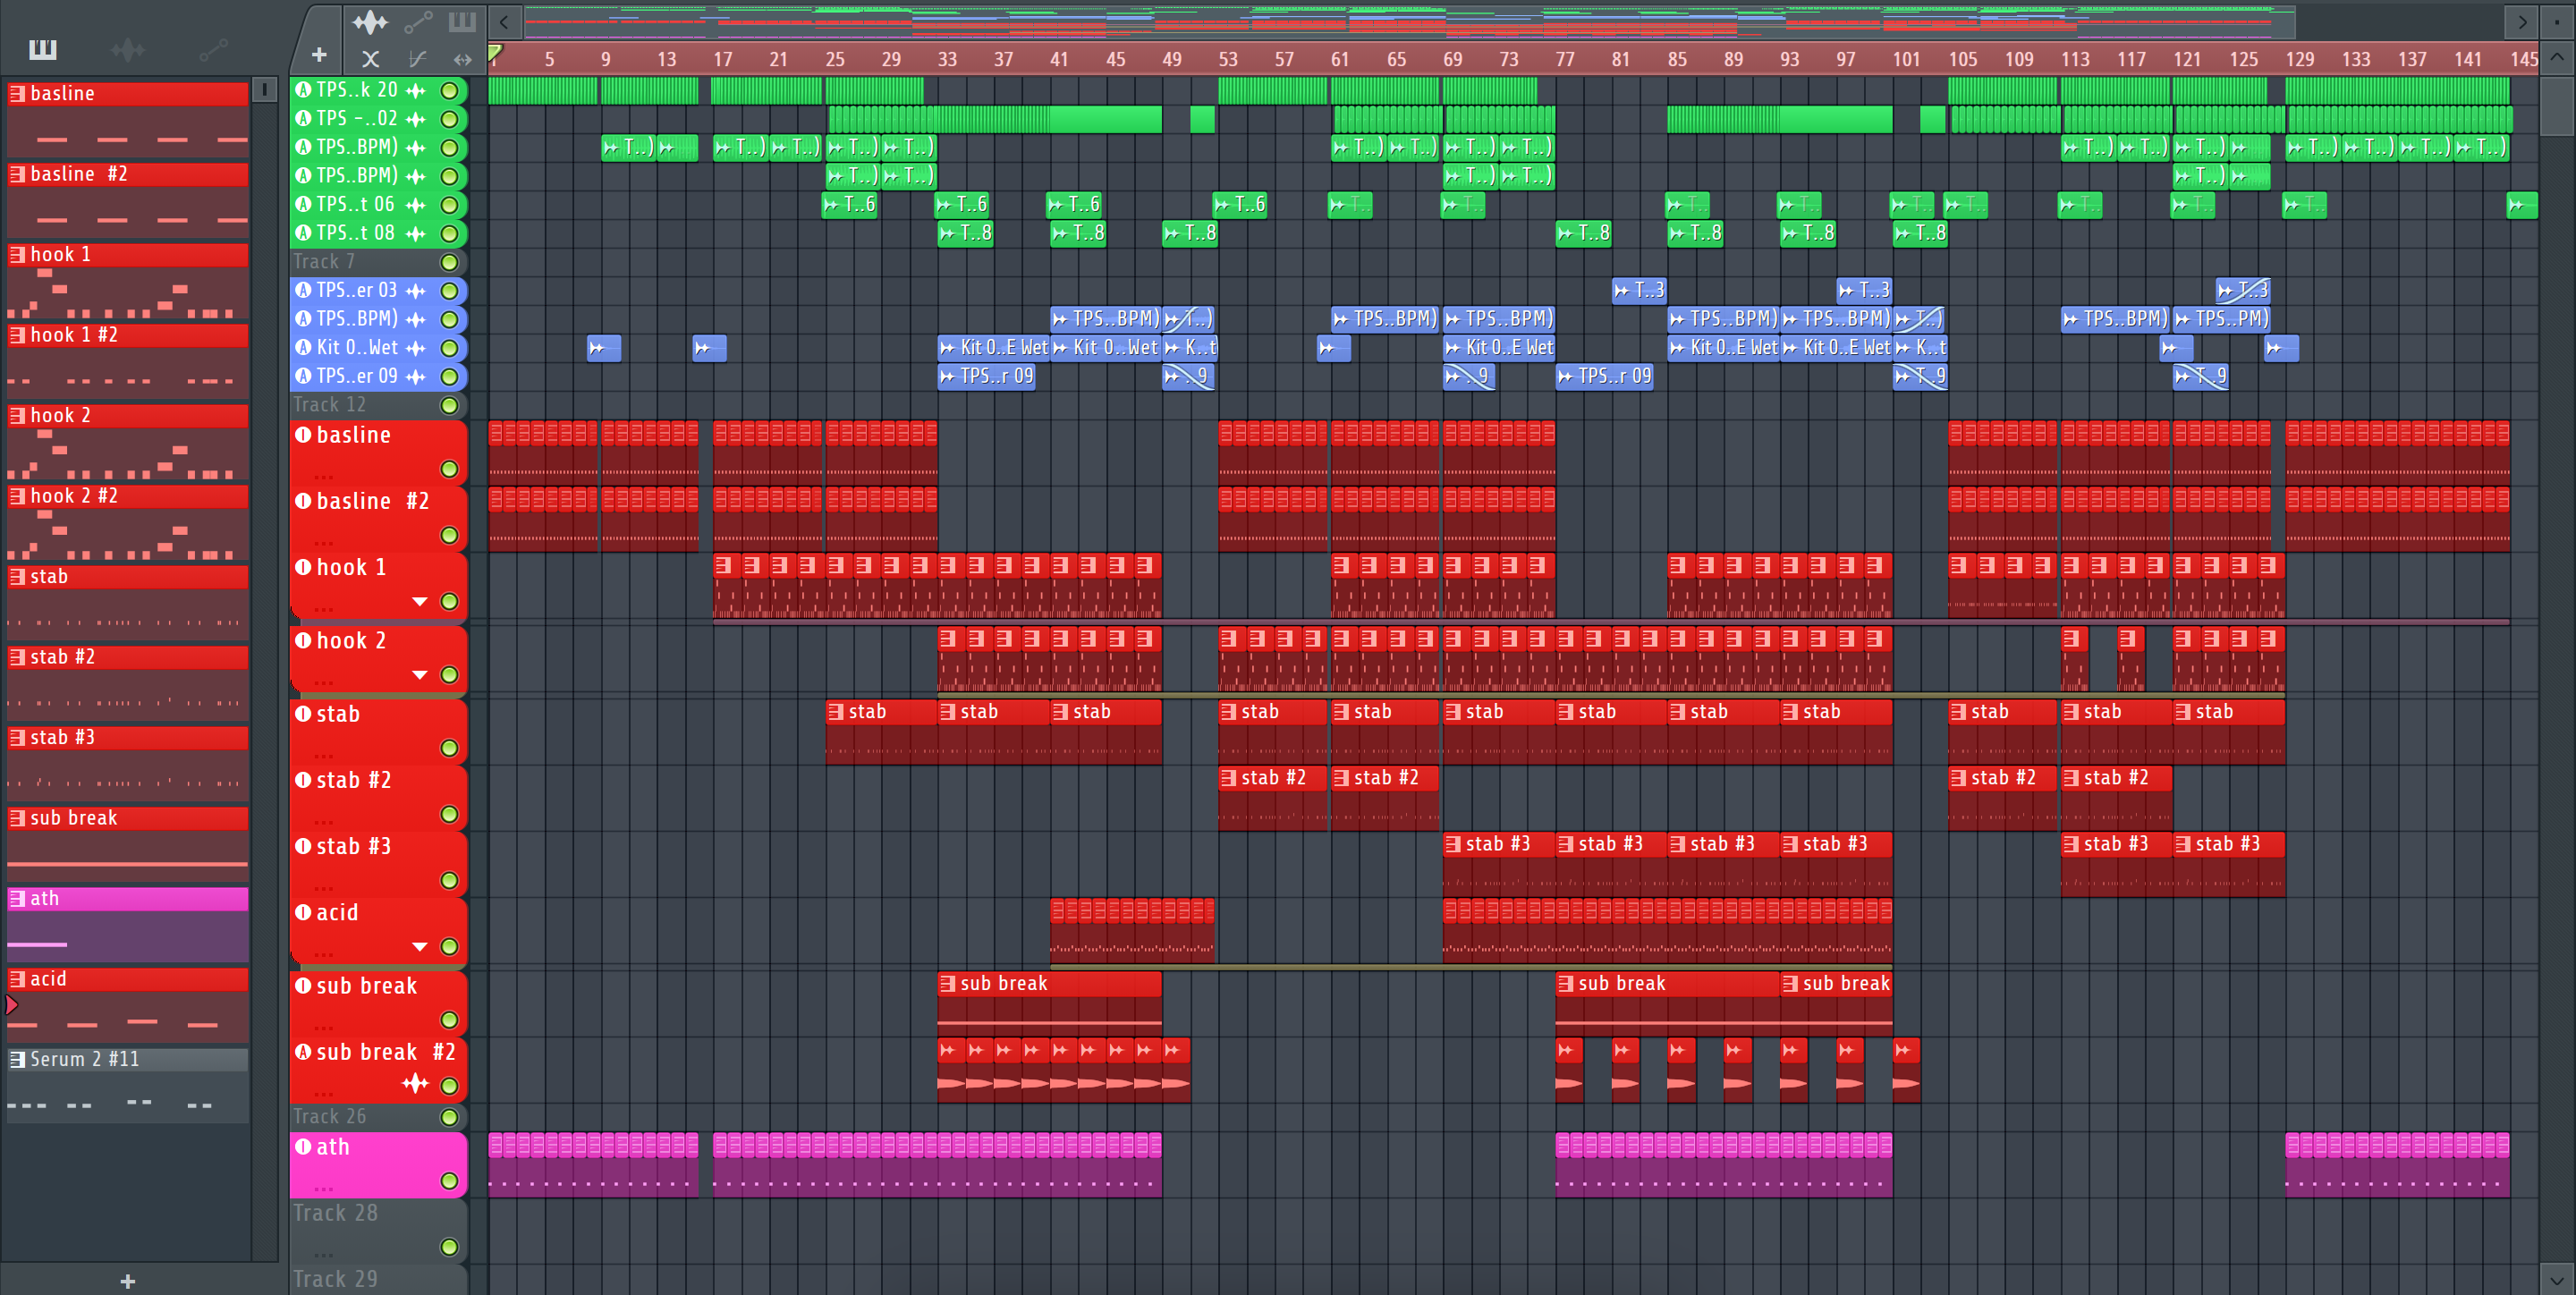This screenshot has width=2576, height=1295.
Task: Click waveform icon on TPS..k 20 track
Action: coord(416,90)
